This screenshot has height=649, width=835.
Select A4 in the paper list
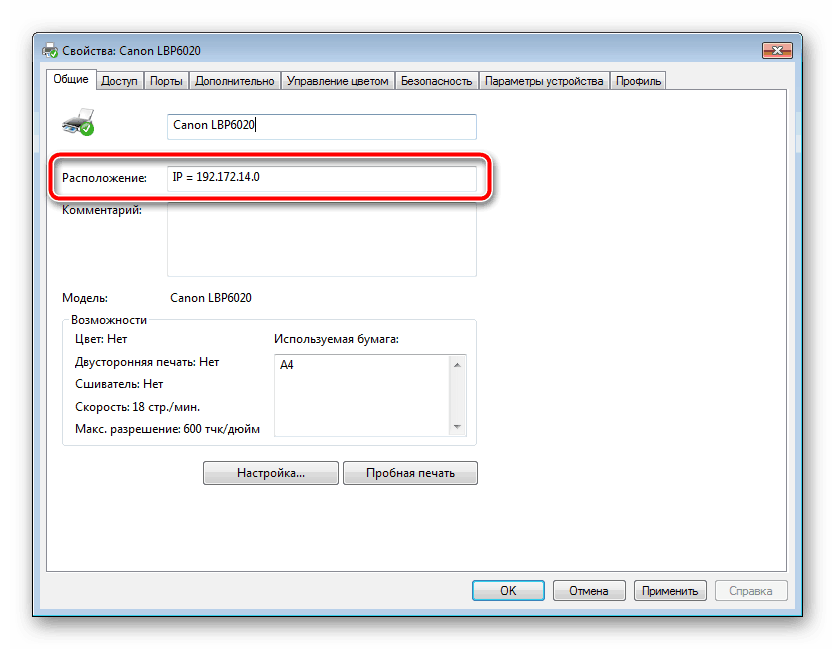pyautogui.click(x=287, y=365)
